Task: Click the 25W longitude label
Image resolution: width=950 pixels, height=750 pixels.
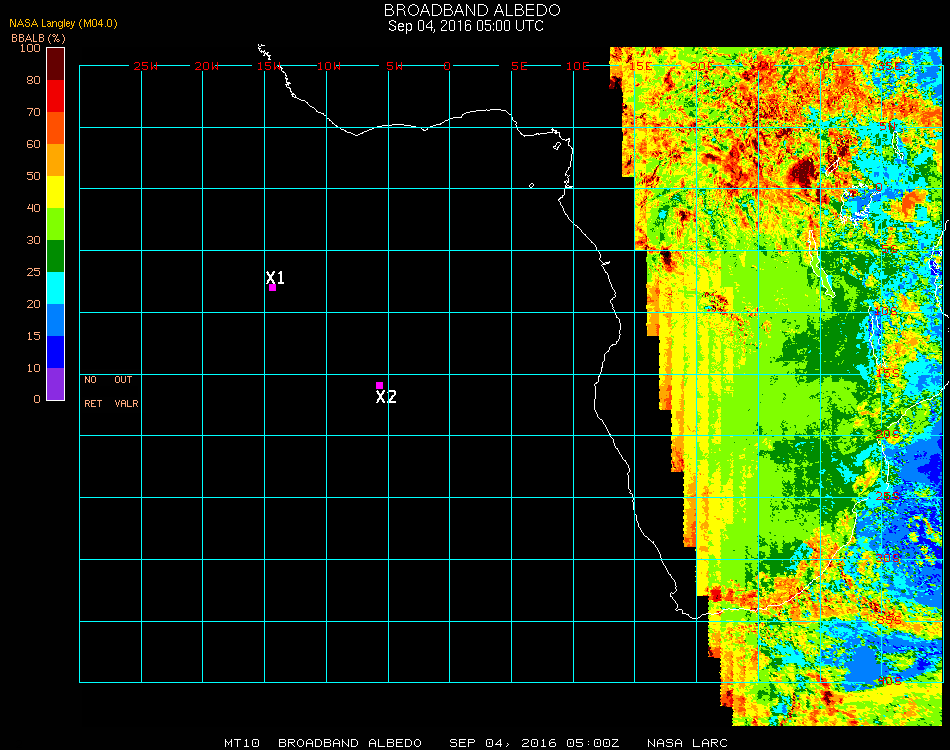Action: 146,66
